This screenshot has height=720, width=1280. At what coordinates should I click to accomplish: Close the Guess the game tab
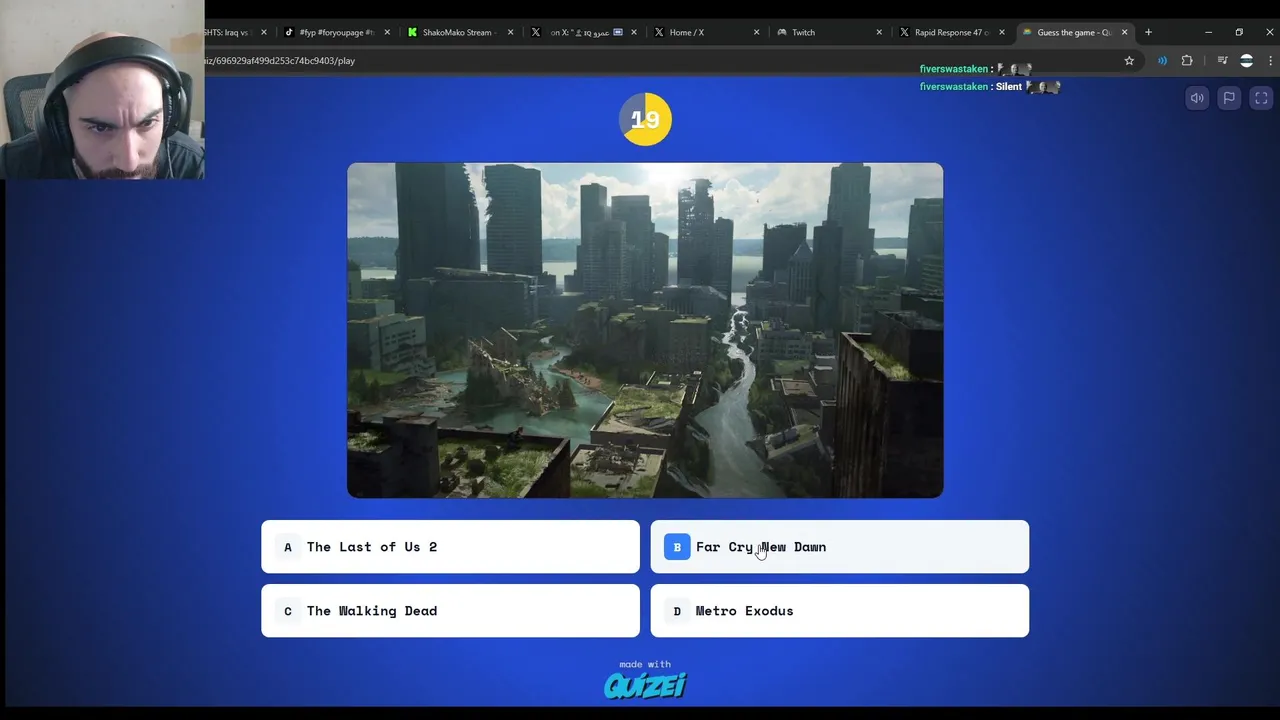tap(1124, 32)
